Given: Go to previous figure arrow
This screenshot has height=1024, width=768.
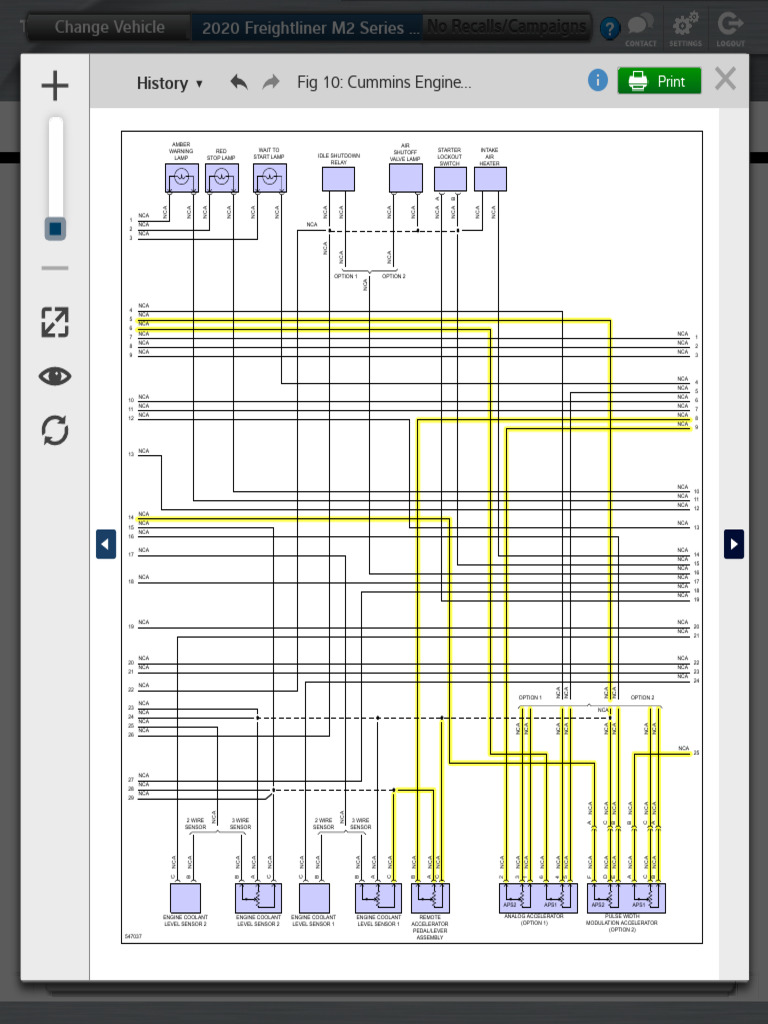Looking at the screenshot, I should (x=106, y=544).
